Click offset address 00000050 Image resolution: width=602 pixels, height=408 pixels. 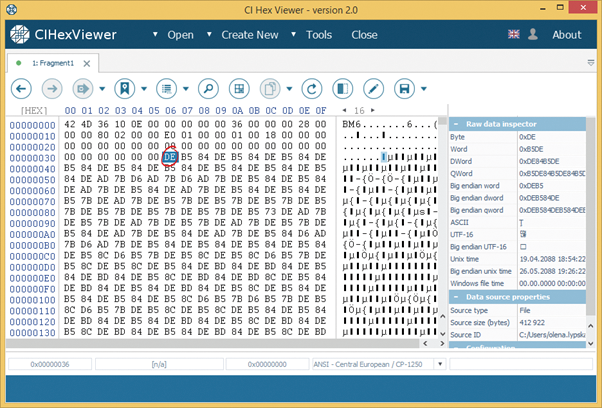pyautogui.click(x=33, y=180)
